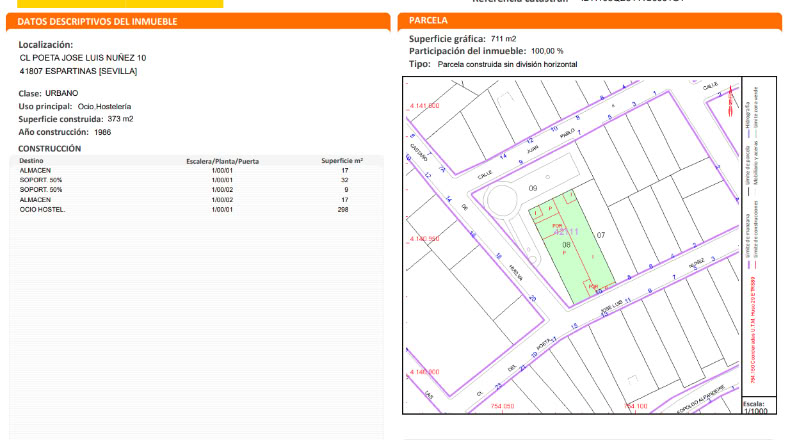Viewport: 790px width, 440px height.
Task: Click parcel label '07' on the map
Action: pos(601,235)
